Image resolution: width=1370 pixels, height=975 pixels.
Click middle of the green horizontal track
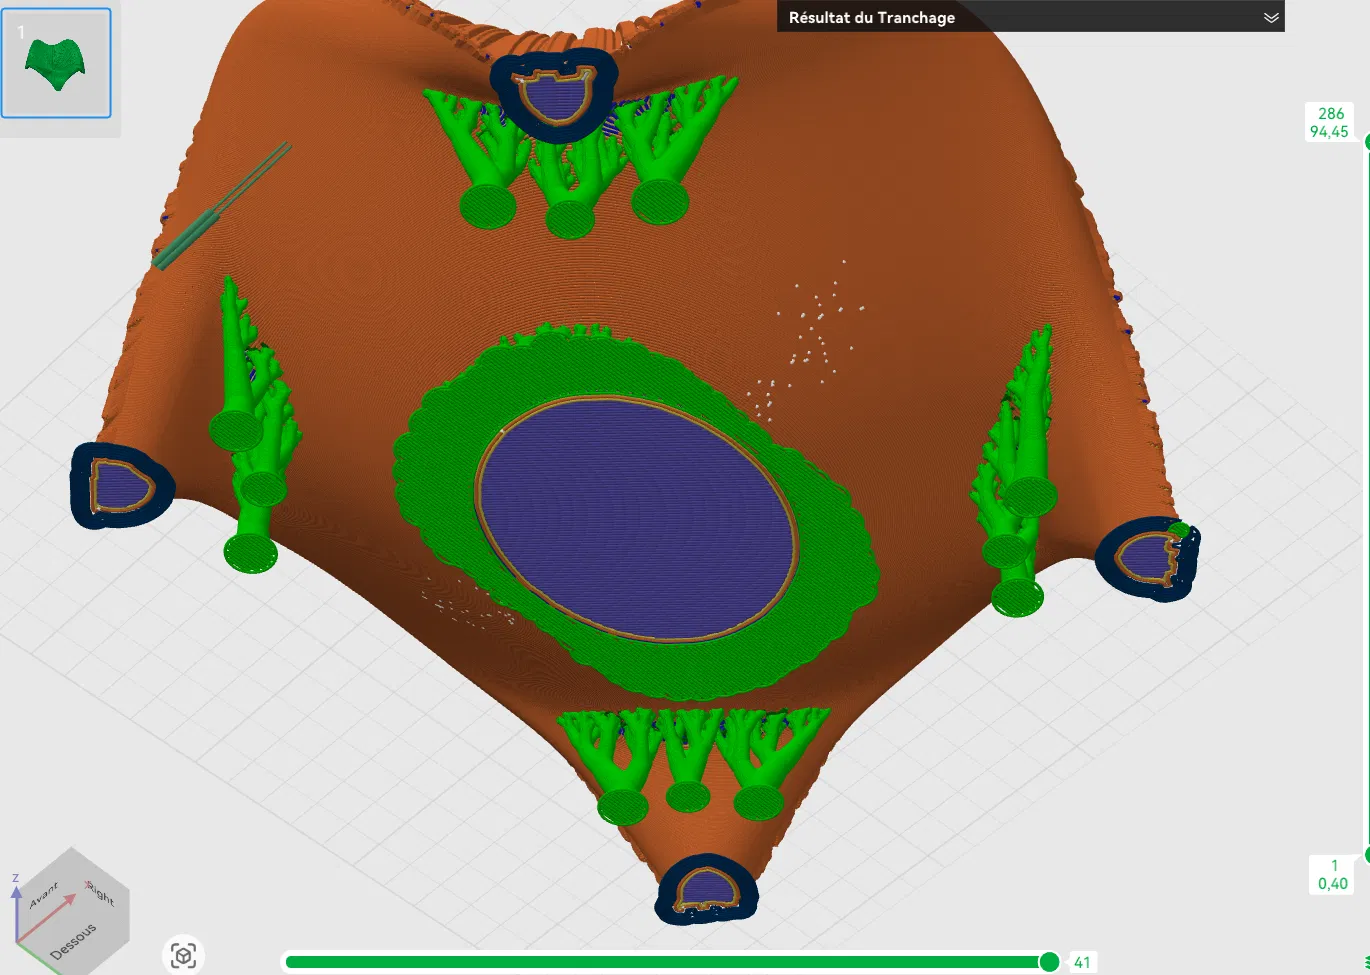point(666,962)
